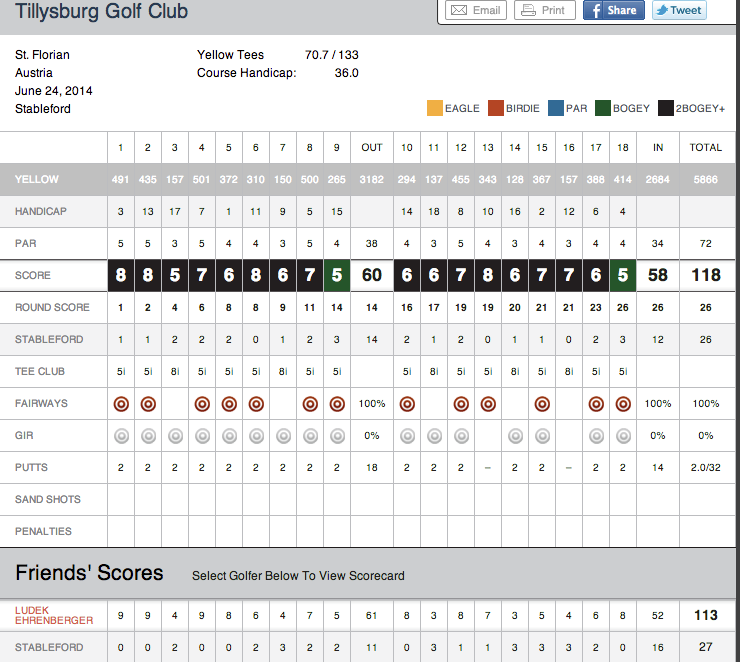This screenshot has width=740, height=662.
Task: Share the scorecard on Facebook
Action: [x=613, y=10]
